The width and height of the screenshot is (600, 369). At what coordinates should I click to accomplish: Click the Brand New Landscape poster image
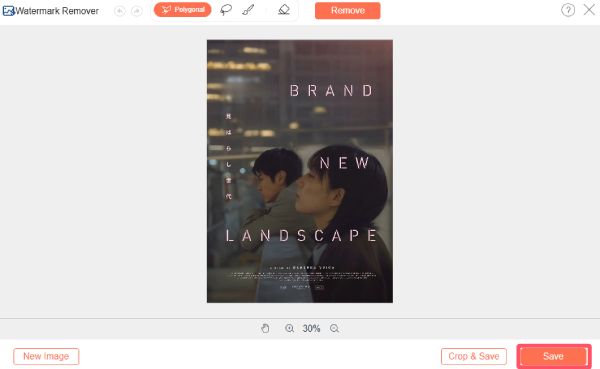coord(300,171)
